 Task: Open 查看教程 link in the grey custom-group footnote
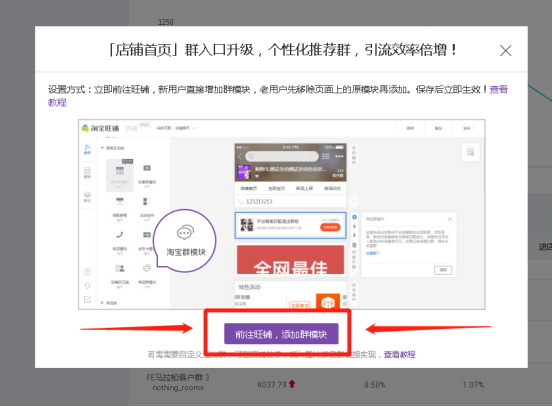click(399, 354)
